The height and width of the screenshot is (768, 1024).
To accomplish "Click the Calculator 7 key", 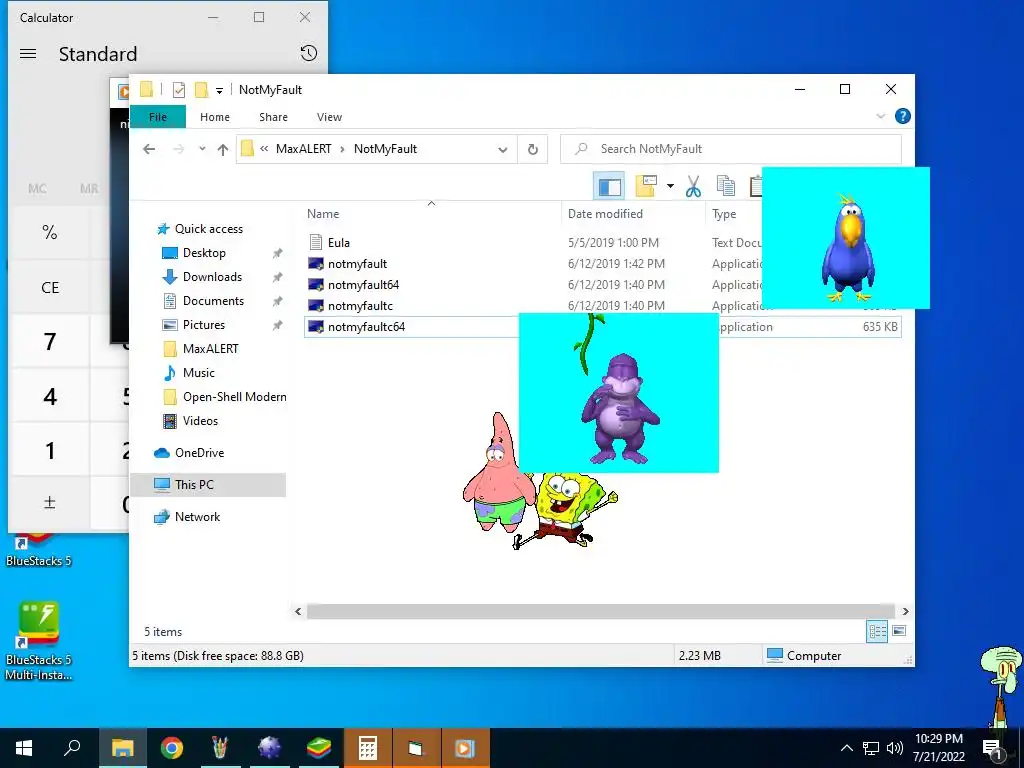I will 50,342.
